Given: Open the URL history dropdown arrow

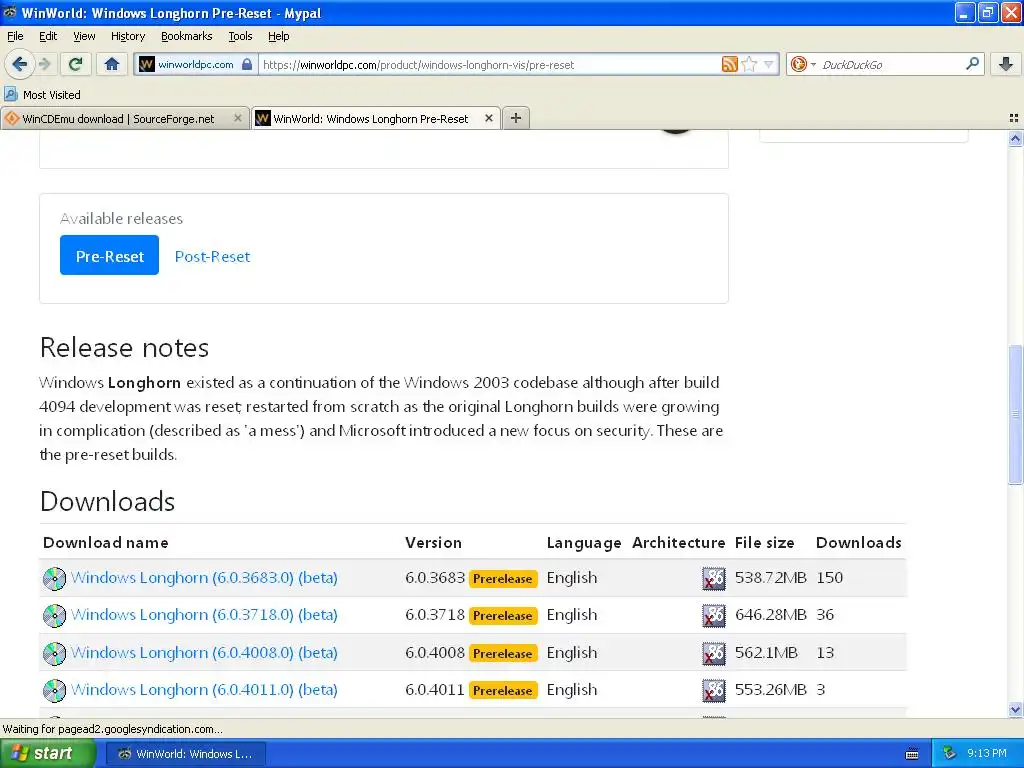Looking at the screenshot, I should [x=768, y=64].
